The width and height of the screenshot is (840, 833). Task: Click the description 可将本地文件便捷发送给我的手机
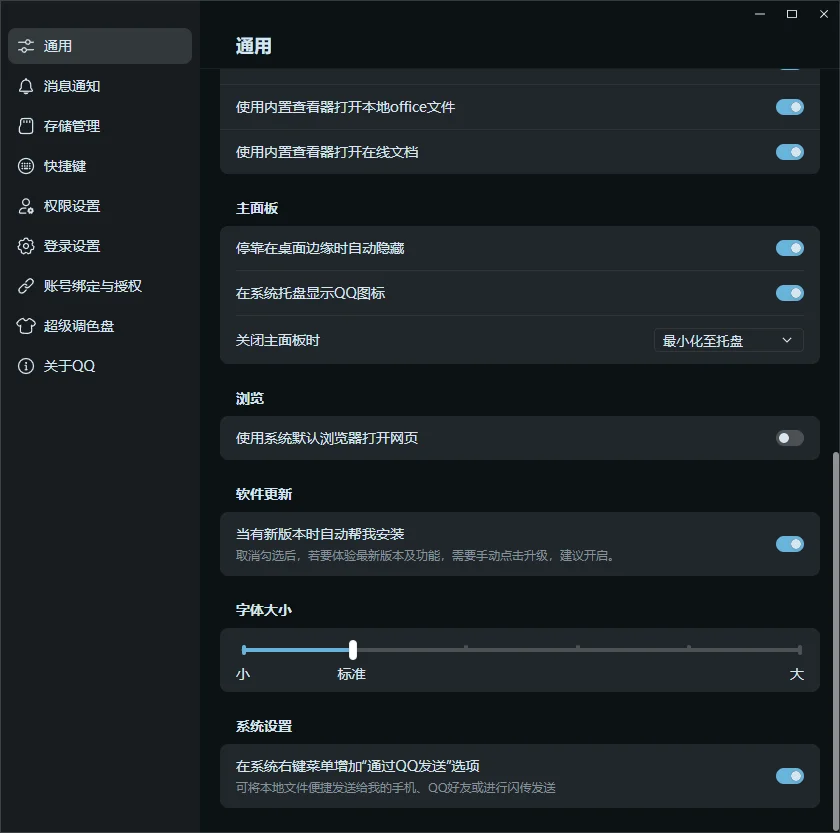(395, 787)
